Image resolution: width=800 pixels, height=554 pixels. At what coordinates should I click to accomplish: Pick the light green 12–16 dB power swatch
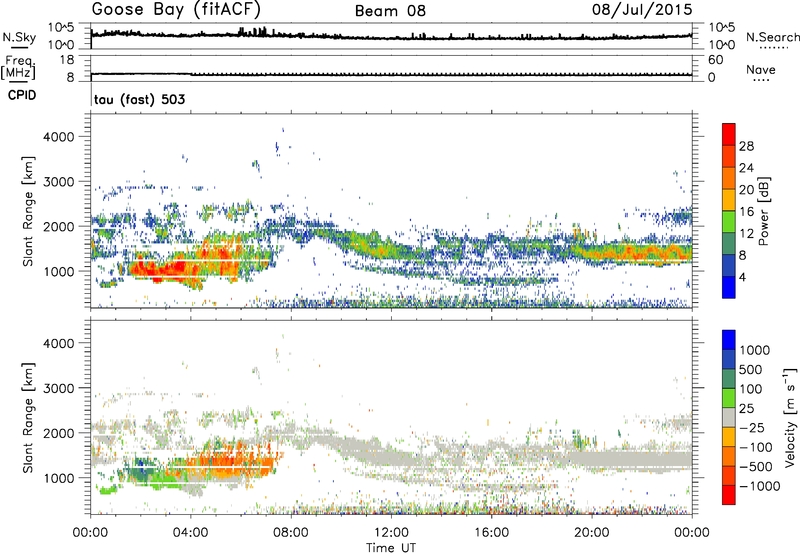(729, 222)
